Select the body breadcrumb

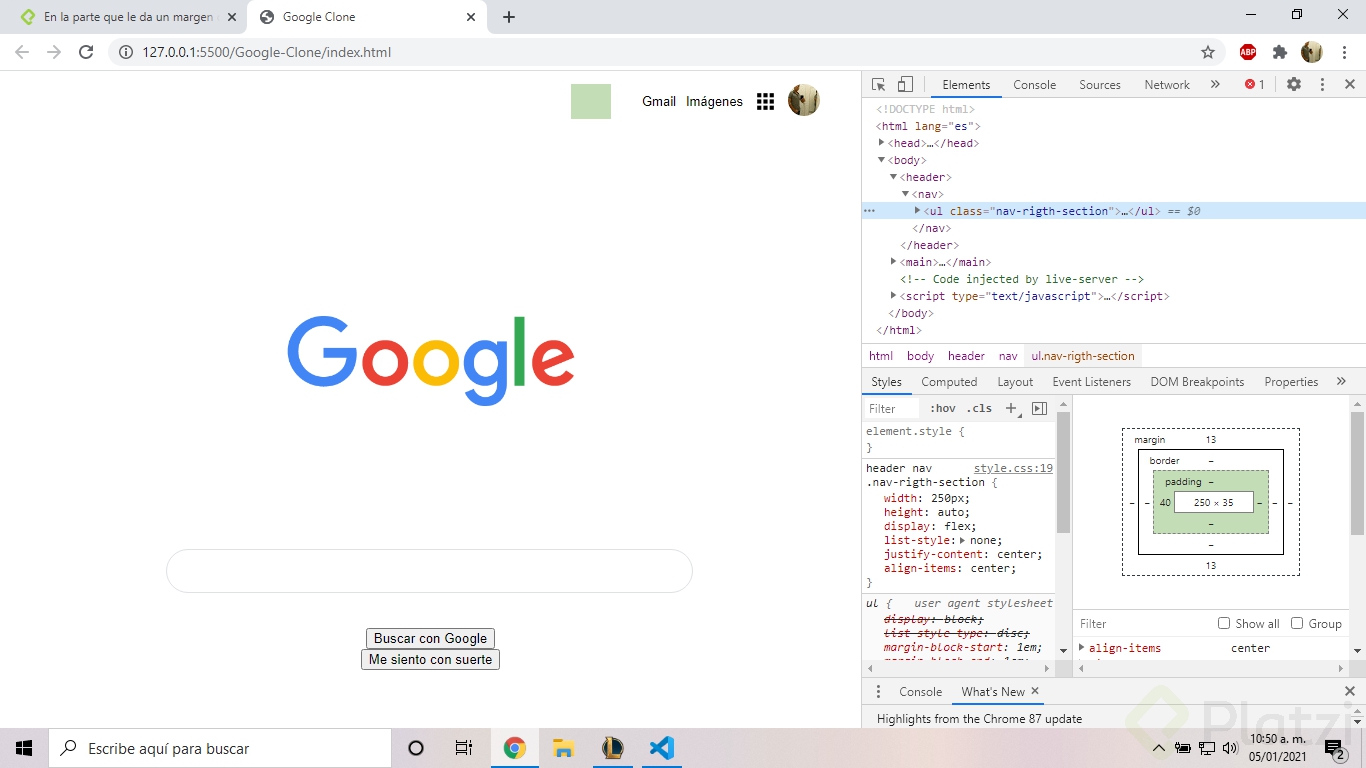pos(920,356)
